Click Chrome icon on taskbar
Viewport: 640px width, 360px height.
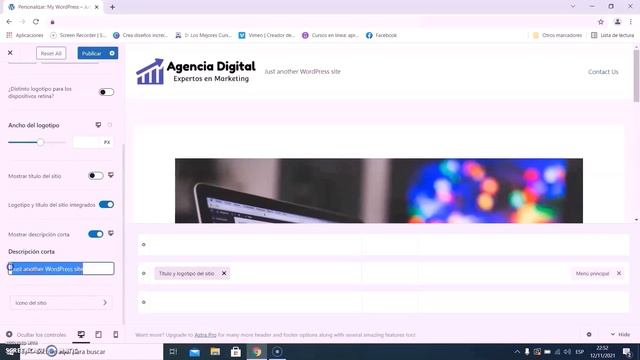coord(256,351)
